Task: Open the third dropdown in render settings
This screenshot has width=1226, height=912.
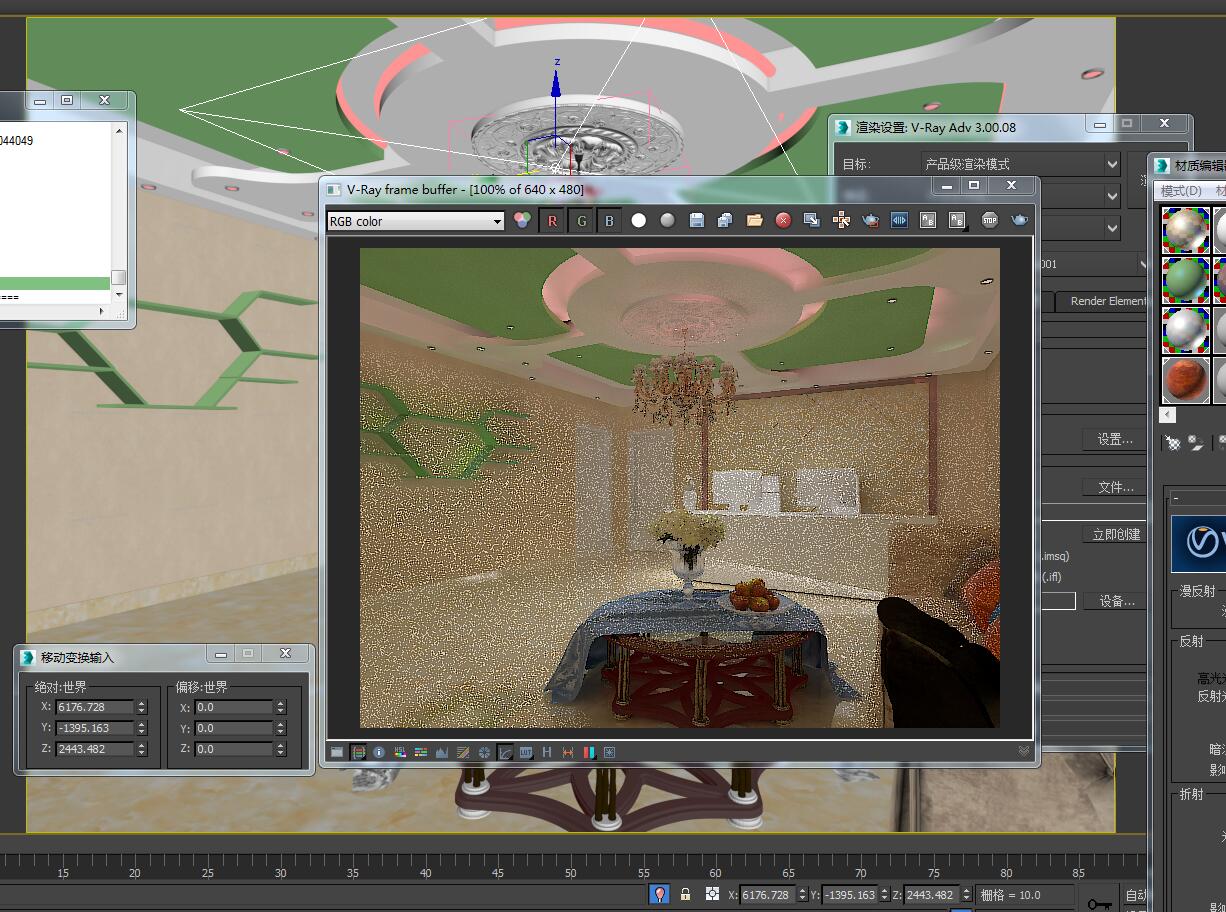Action: [1080, 228]
